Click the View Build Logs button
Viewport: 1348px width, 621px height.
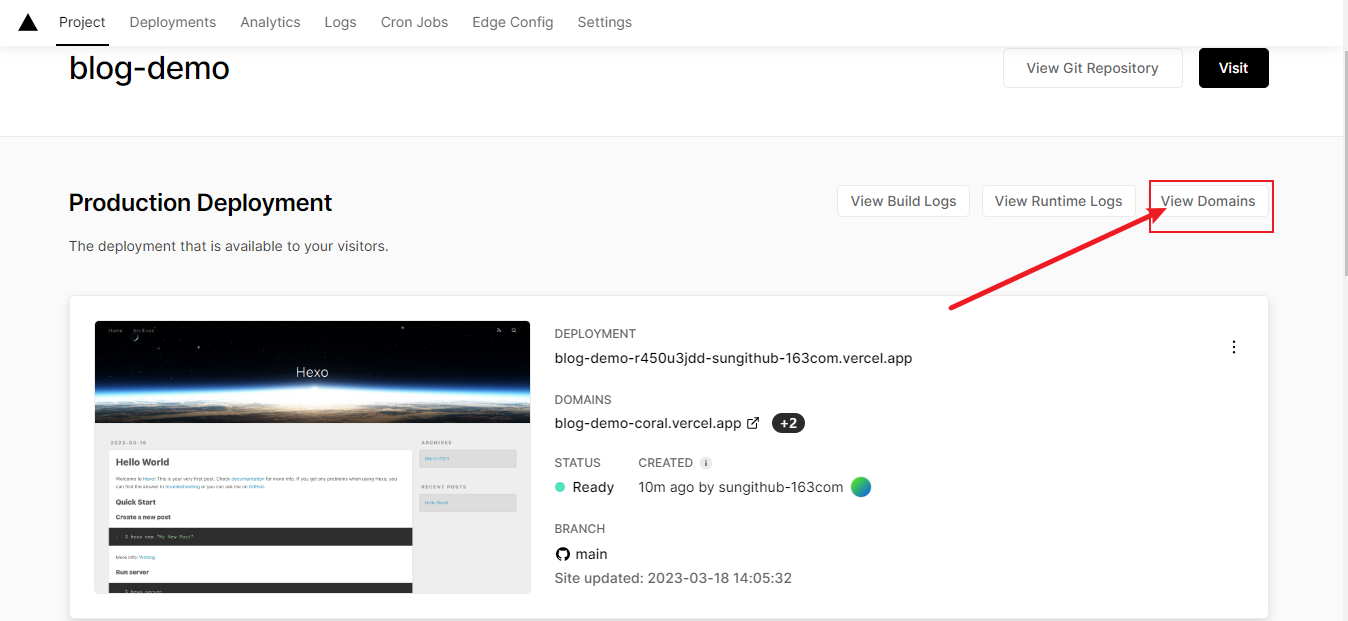pos(903,201)
